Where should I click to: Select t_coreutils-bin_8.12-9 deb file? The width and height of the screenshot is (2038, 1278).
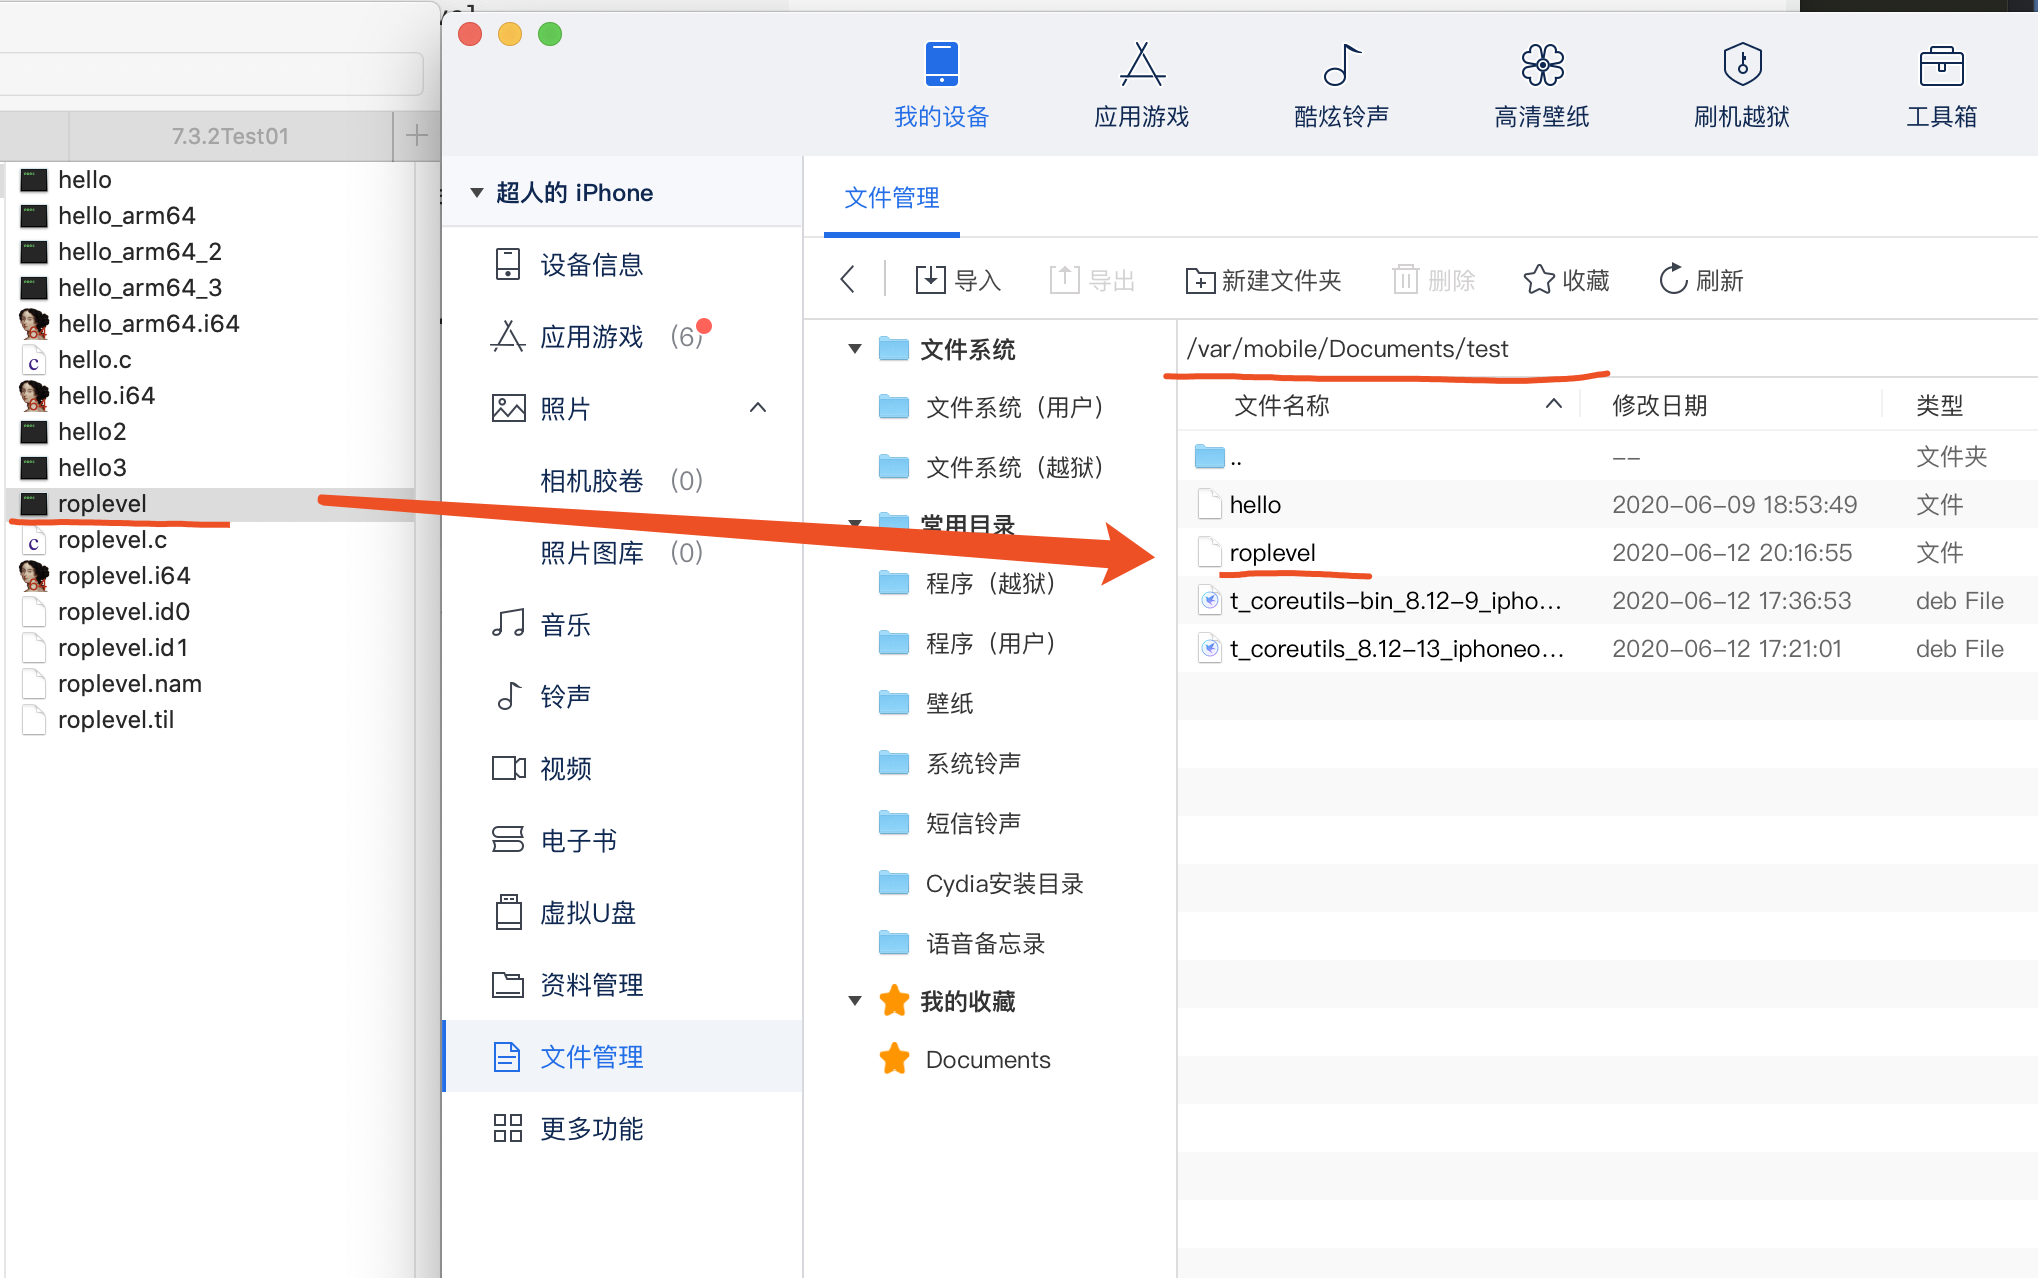1607,601
